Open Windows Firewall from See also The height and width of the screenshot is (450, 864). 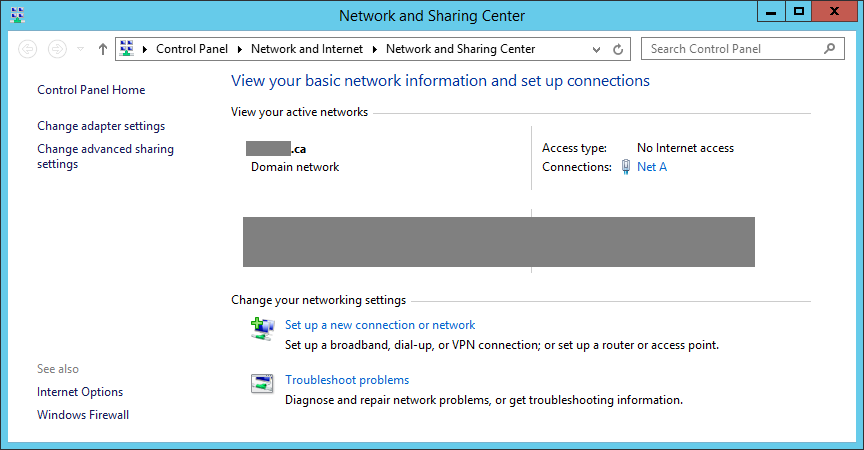pyautogui.click(x=83, y=415)
